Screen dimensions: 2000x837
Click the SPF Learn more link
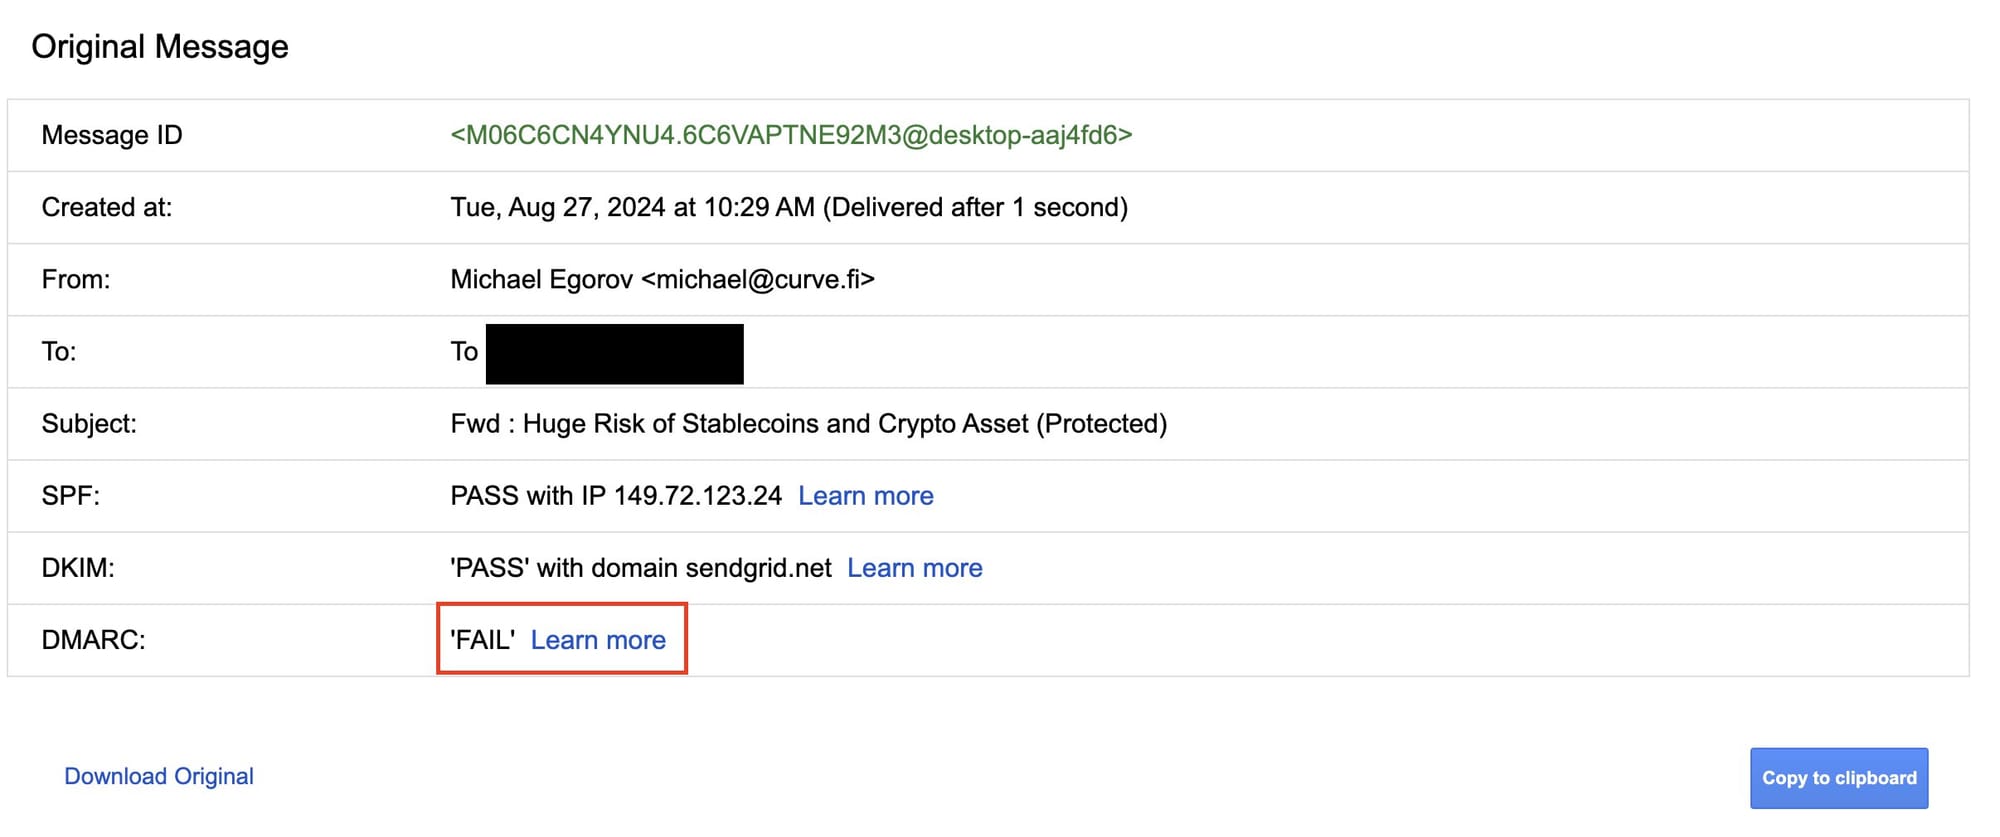(x=865, y=496)
